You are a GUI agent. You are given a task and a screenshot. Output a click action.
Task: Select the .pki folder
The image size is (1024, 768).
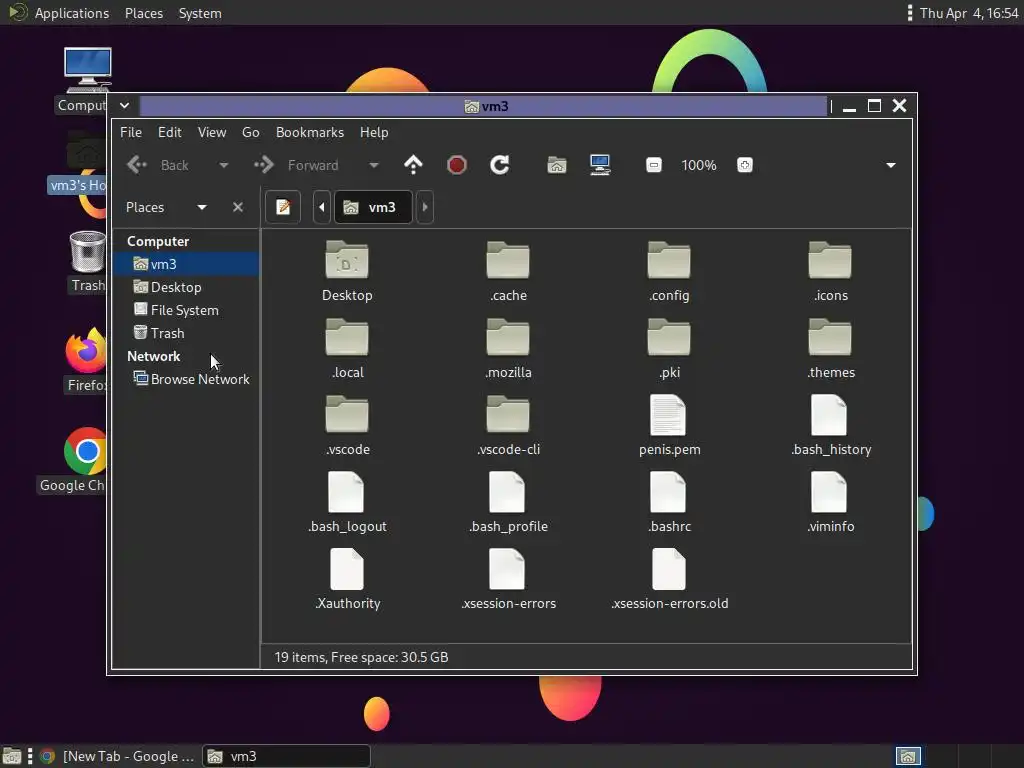669,337
